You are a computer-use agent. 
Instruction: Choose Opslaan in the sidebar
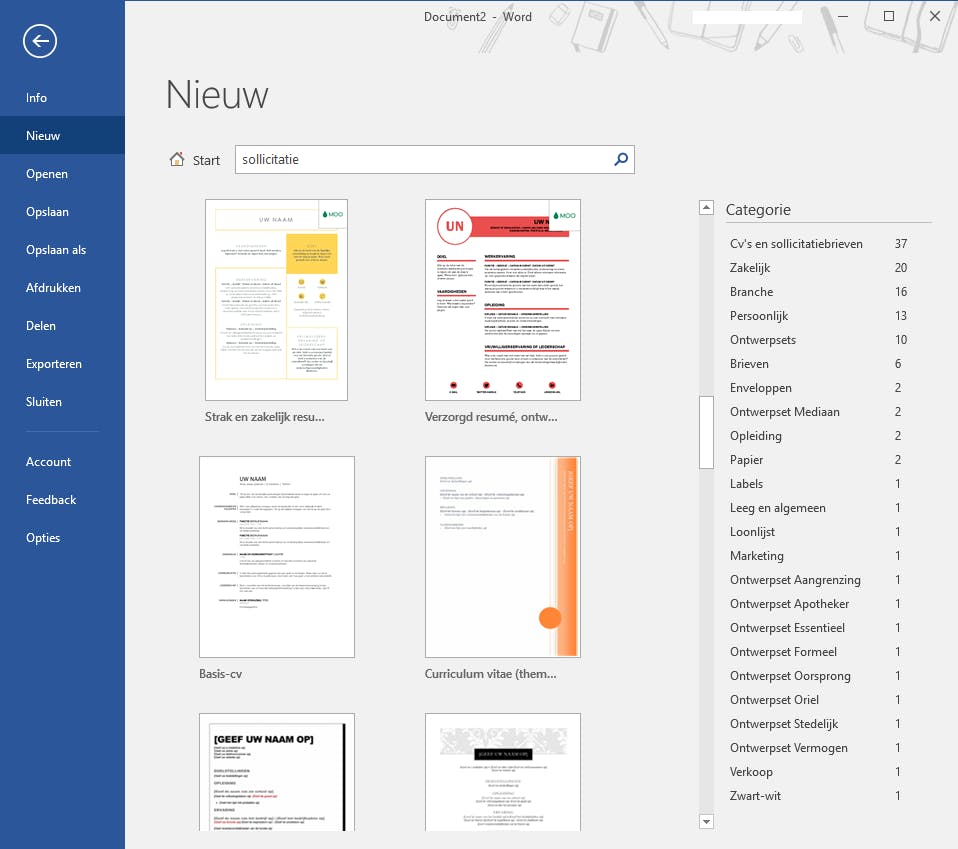pyautogui.click(x=62, y=211)
